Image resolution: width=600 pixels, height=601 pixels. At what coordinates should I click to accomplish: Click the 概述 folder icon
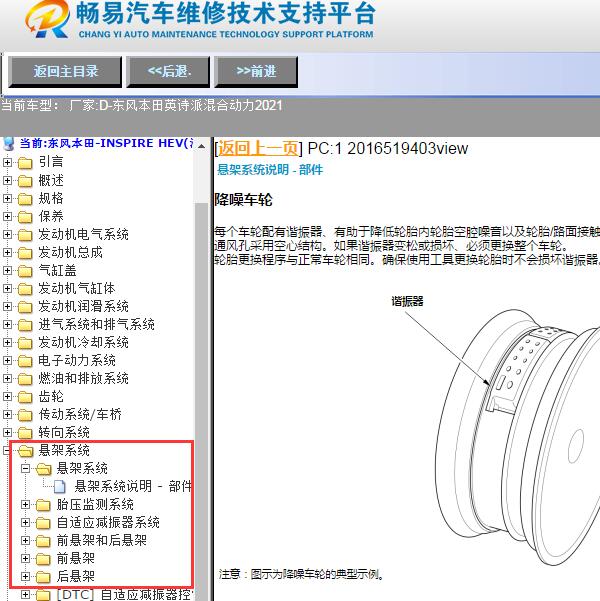pyautogui.click(x=25, y=181)
